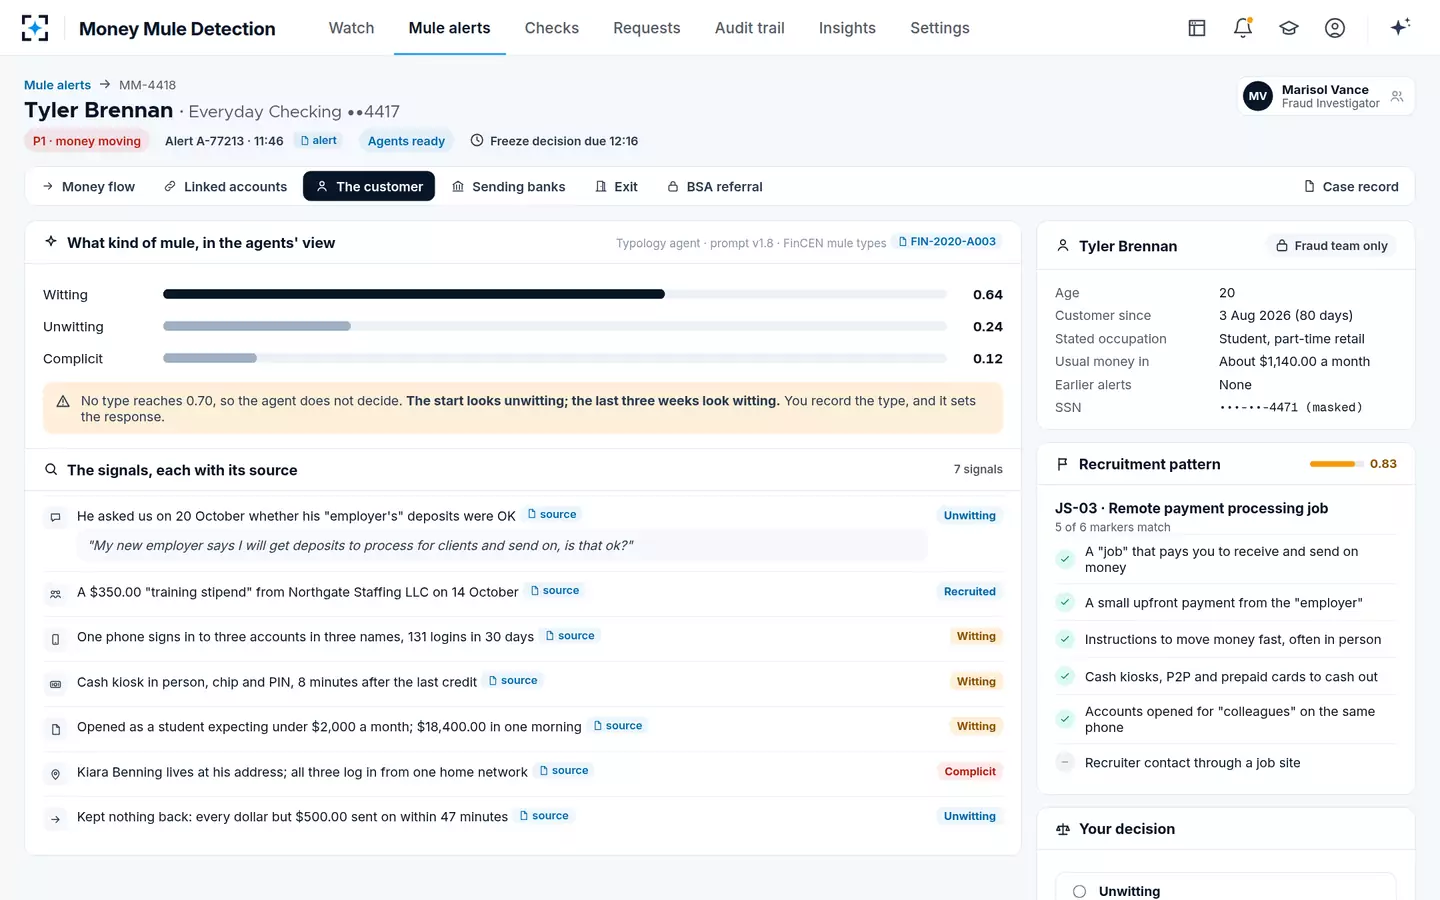The image size is (1440, 900).
Task: Open the Linked accounts section
Action: pyautogui.click(x=226, y=187)
